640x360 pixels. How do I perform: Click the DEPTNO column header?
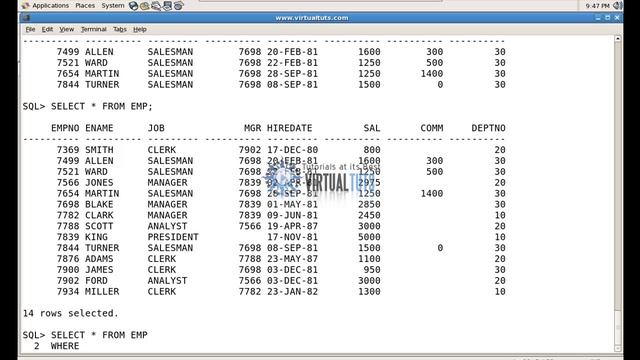pos(489,128)
